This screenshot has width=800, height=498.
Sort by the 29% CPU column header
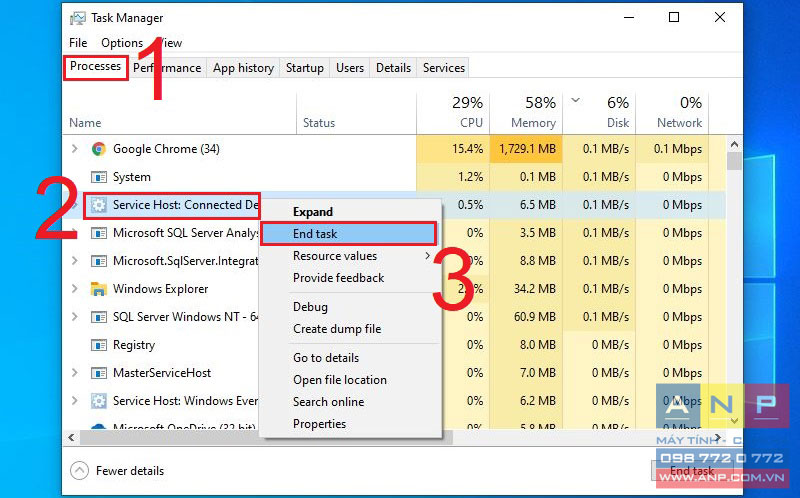tap(453, 113)
